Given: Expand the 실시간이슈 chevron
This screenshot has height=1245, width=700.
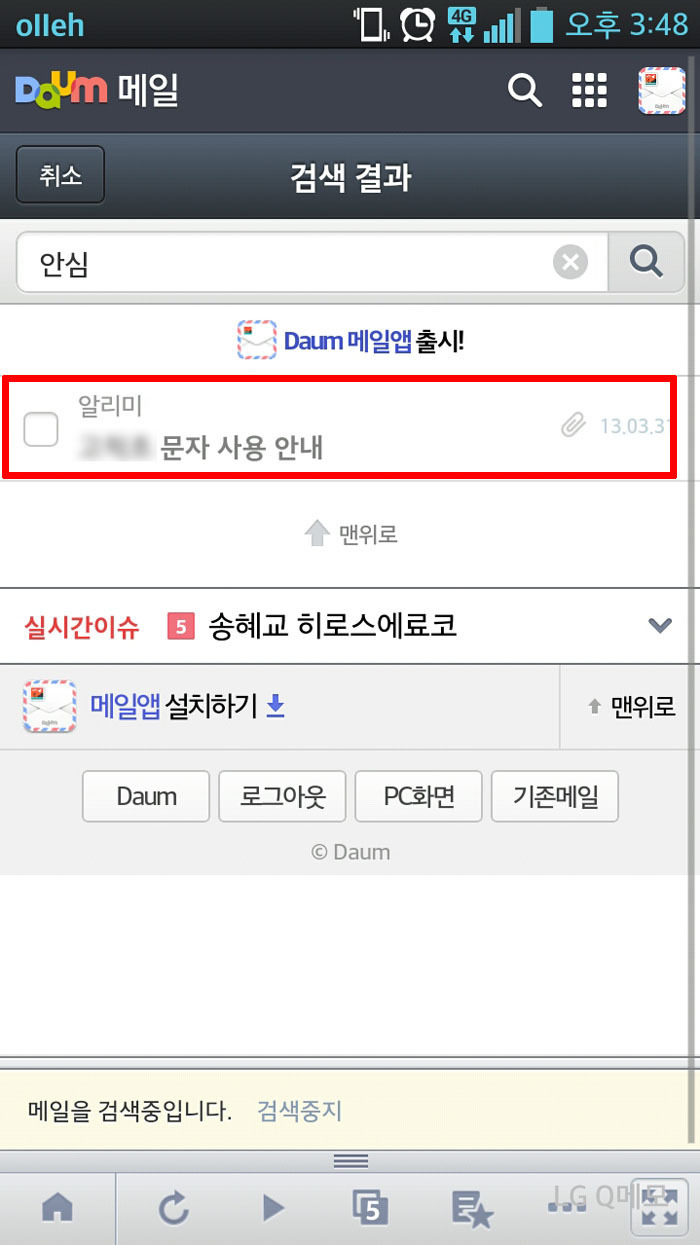Looking at the screenshot, I should 660,625.
